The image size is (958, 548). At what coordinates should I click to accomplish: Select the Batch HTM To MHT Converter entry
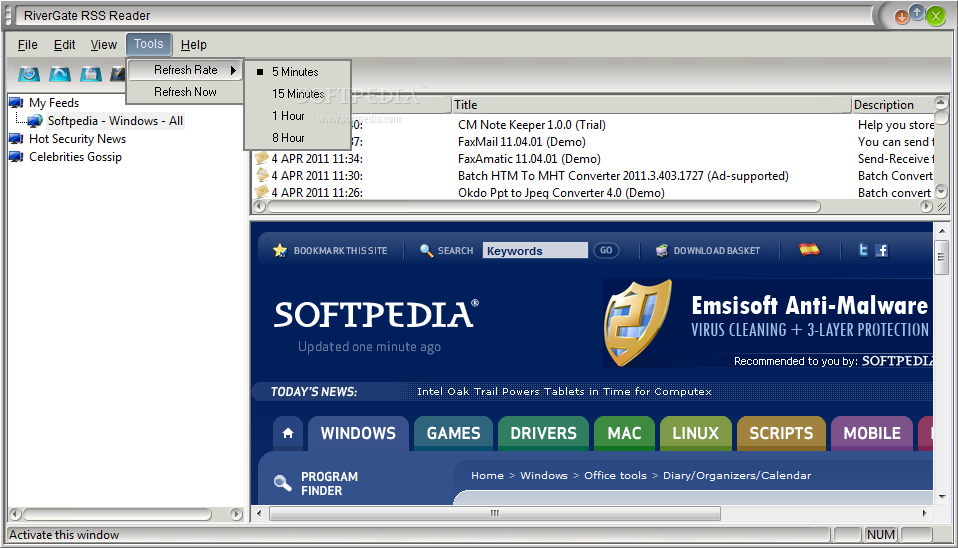tap(623, 176)
